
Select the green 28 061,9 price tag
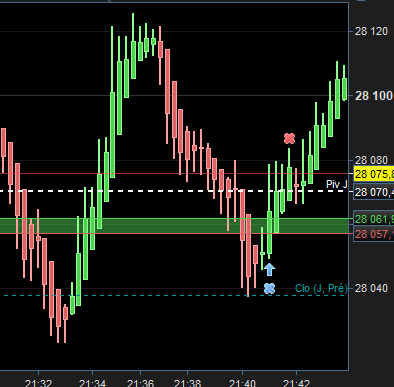(x=374, y=219)
